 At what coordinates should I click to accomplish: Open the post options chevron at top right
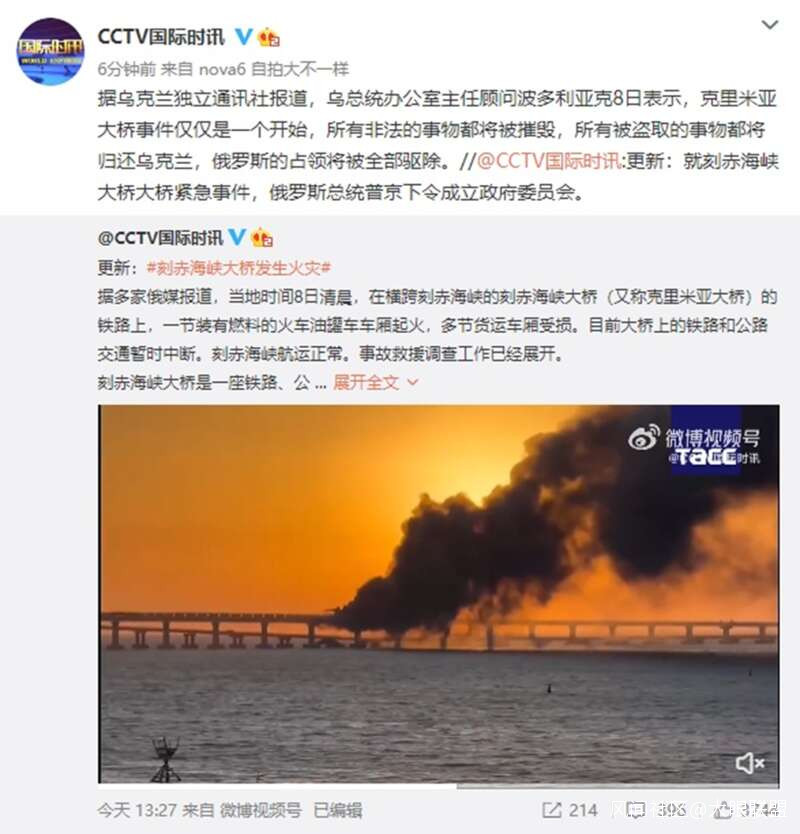[770, 24]
